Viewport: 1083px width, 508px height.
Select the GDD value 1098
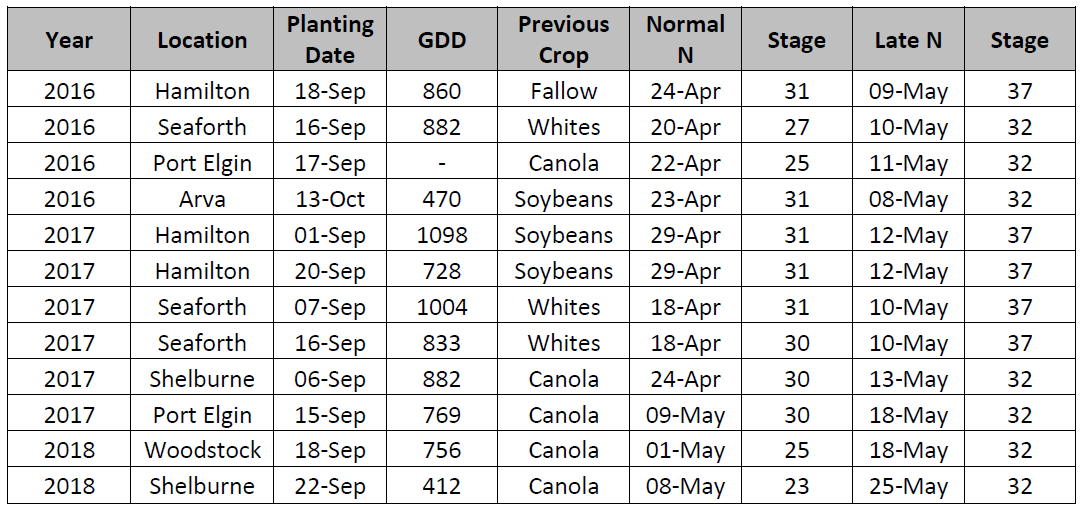(x=441, y=235)
